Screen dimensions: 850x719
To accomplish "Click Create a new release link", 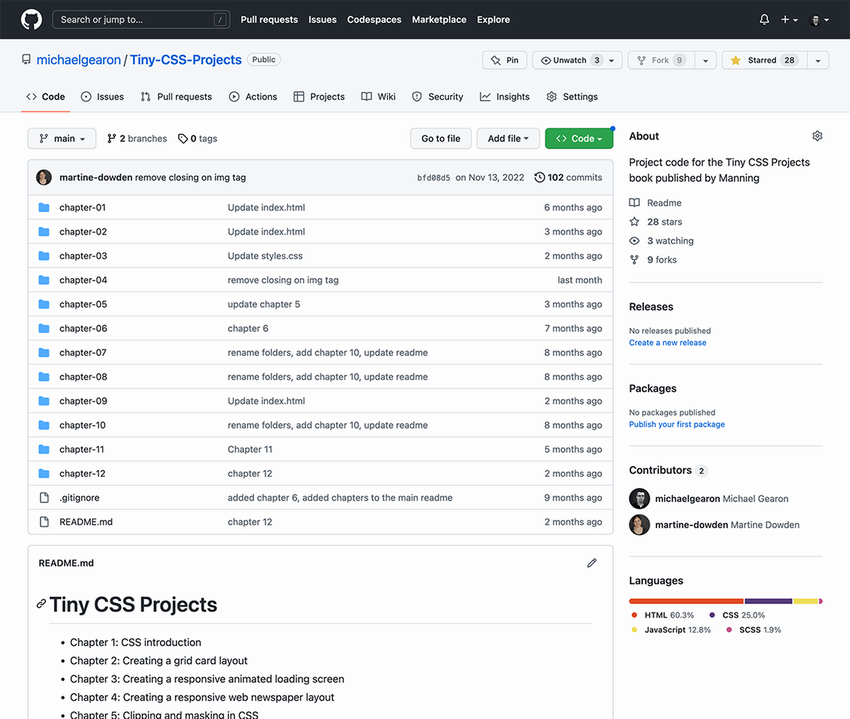I will point(667,342).
